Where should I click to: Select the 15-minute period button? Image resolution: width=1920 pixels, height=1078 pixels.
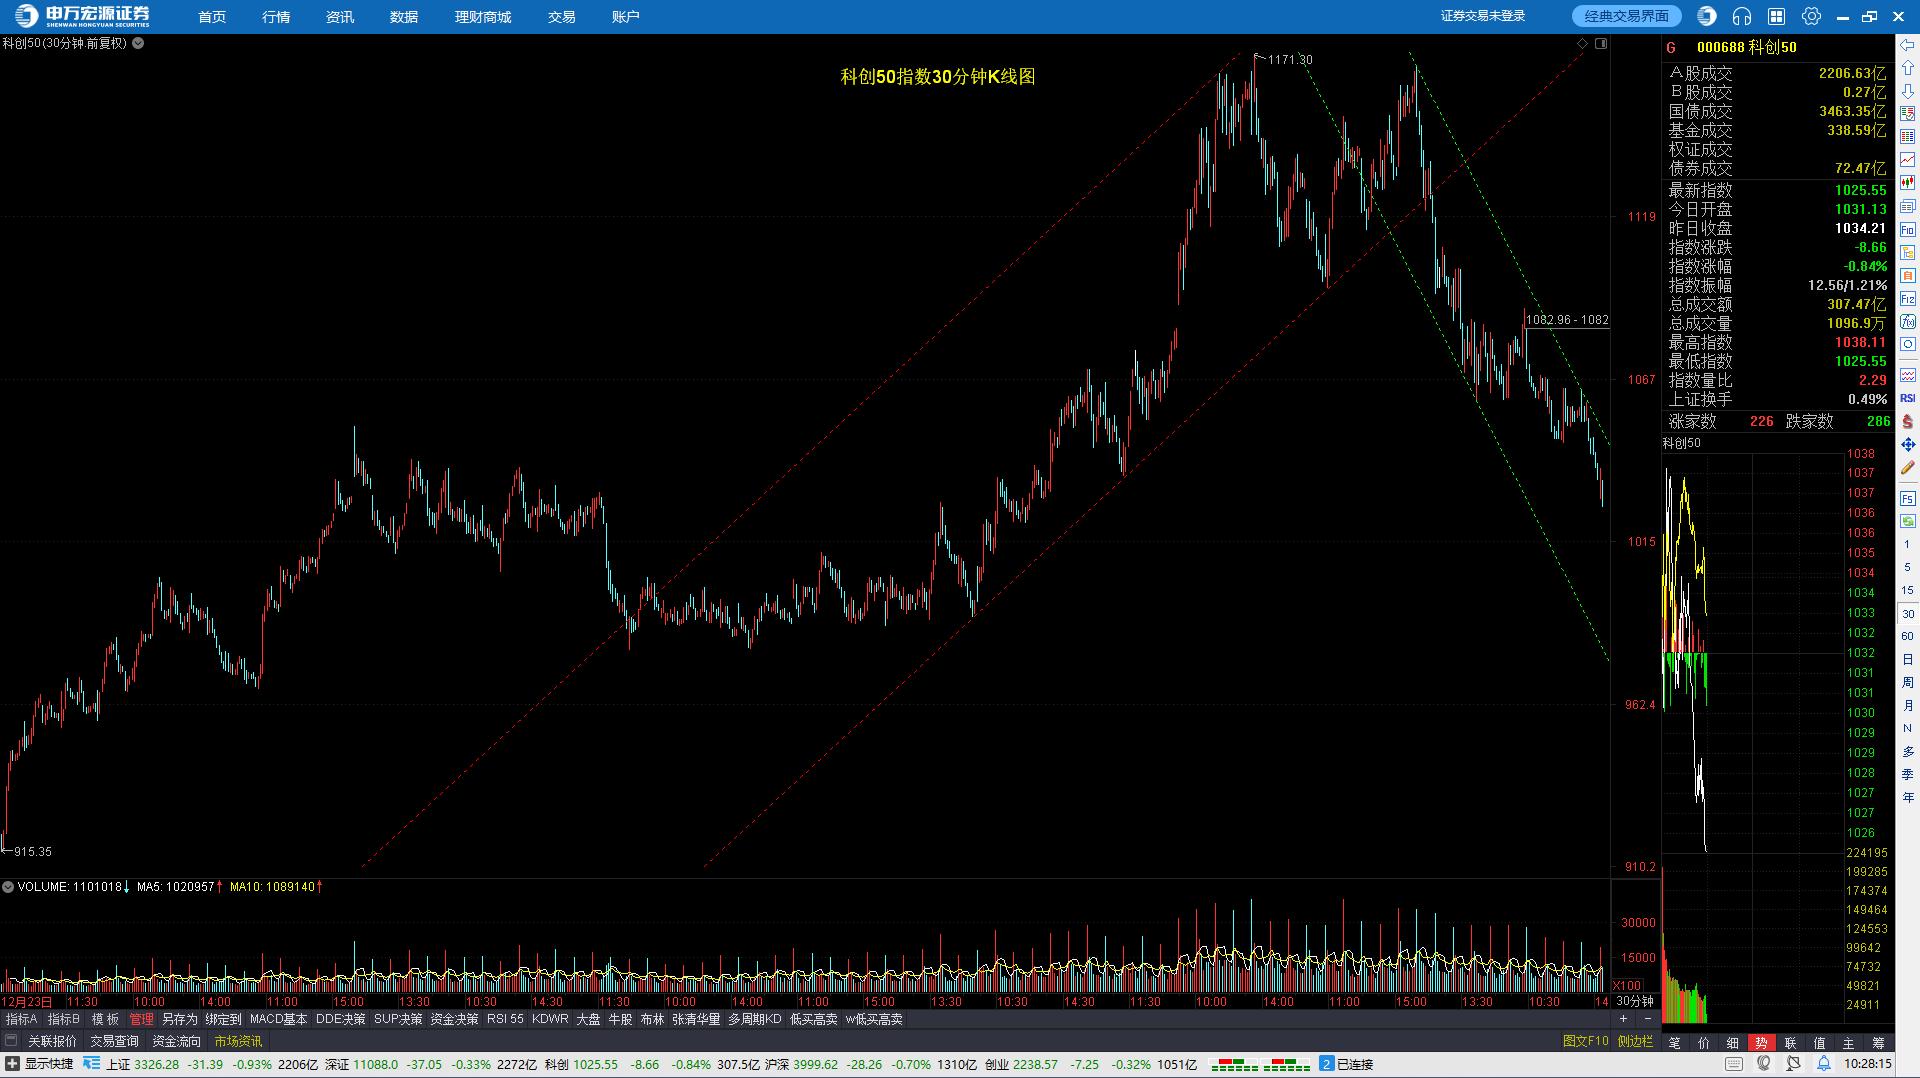[1908, 590]
